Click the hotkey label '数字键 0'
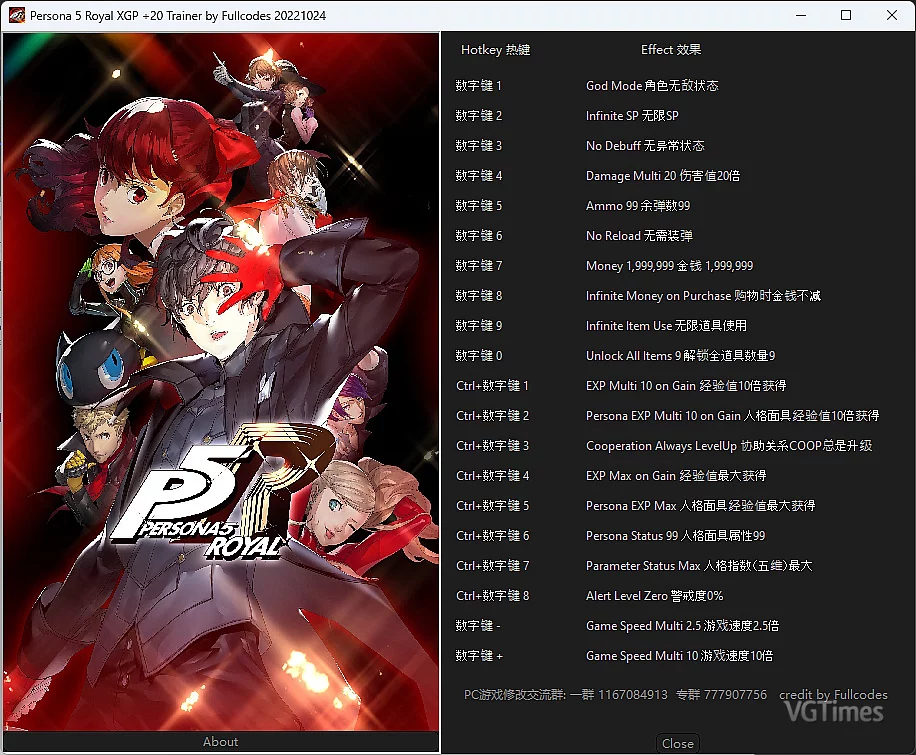The image size is (916, 755). 478,356
